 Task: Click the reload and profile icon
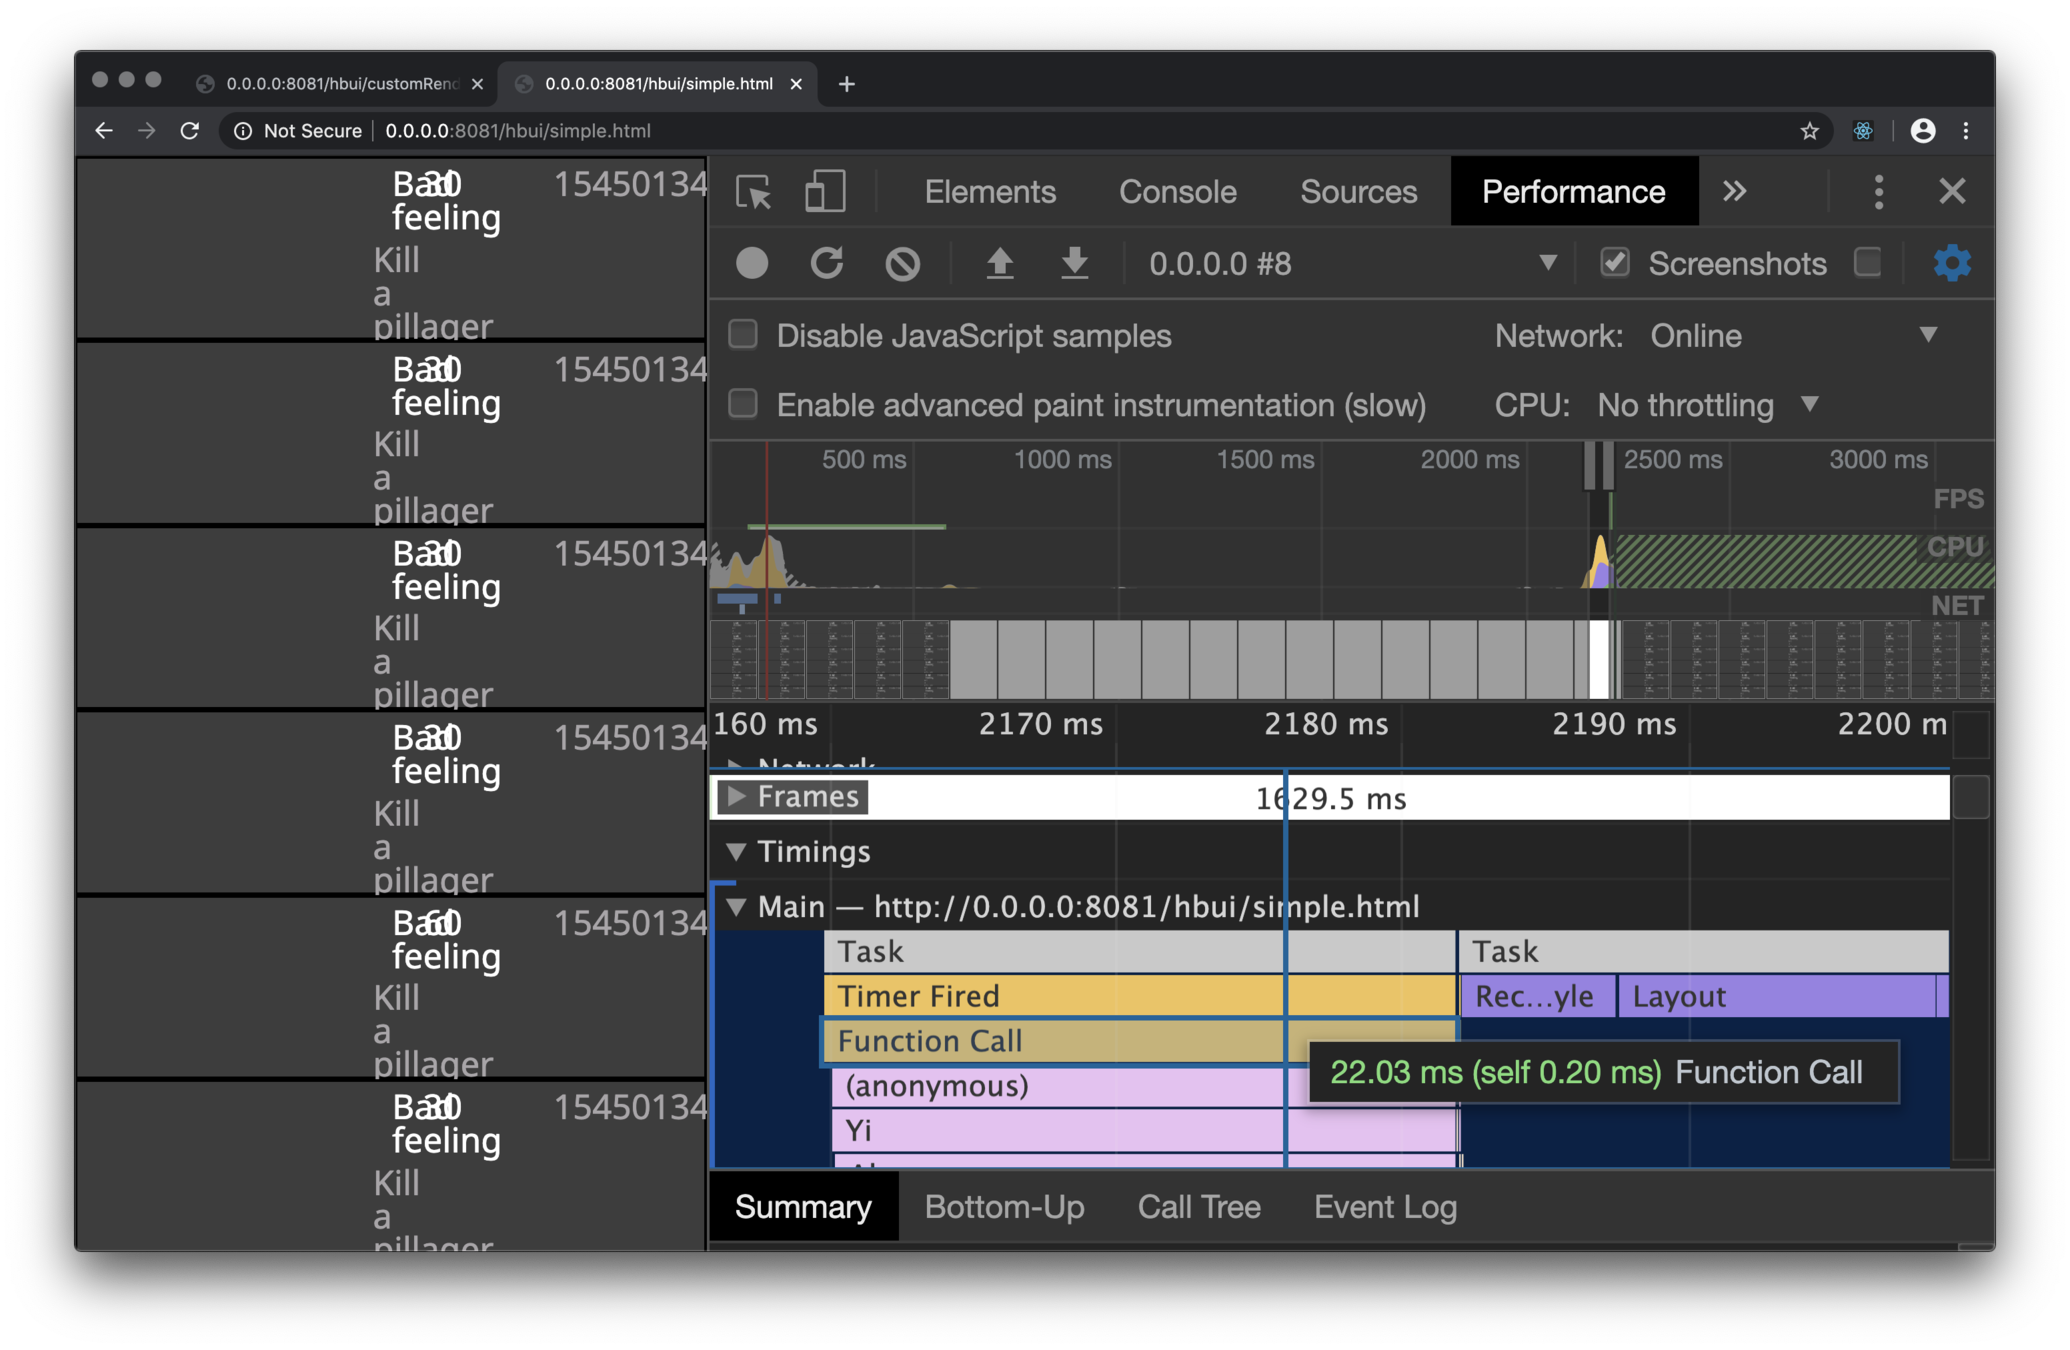[826, 264]
